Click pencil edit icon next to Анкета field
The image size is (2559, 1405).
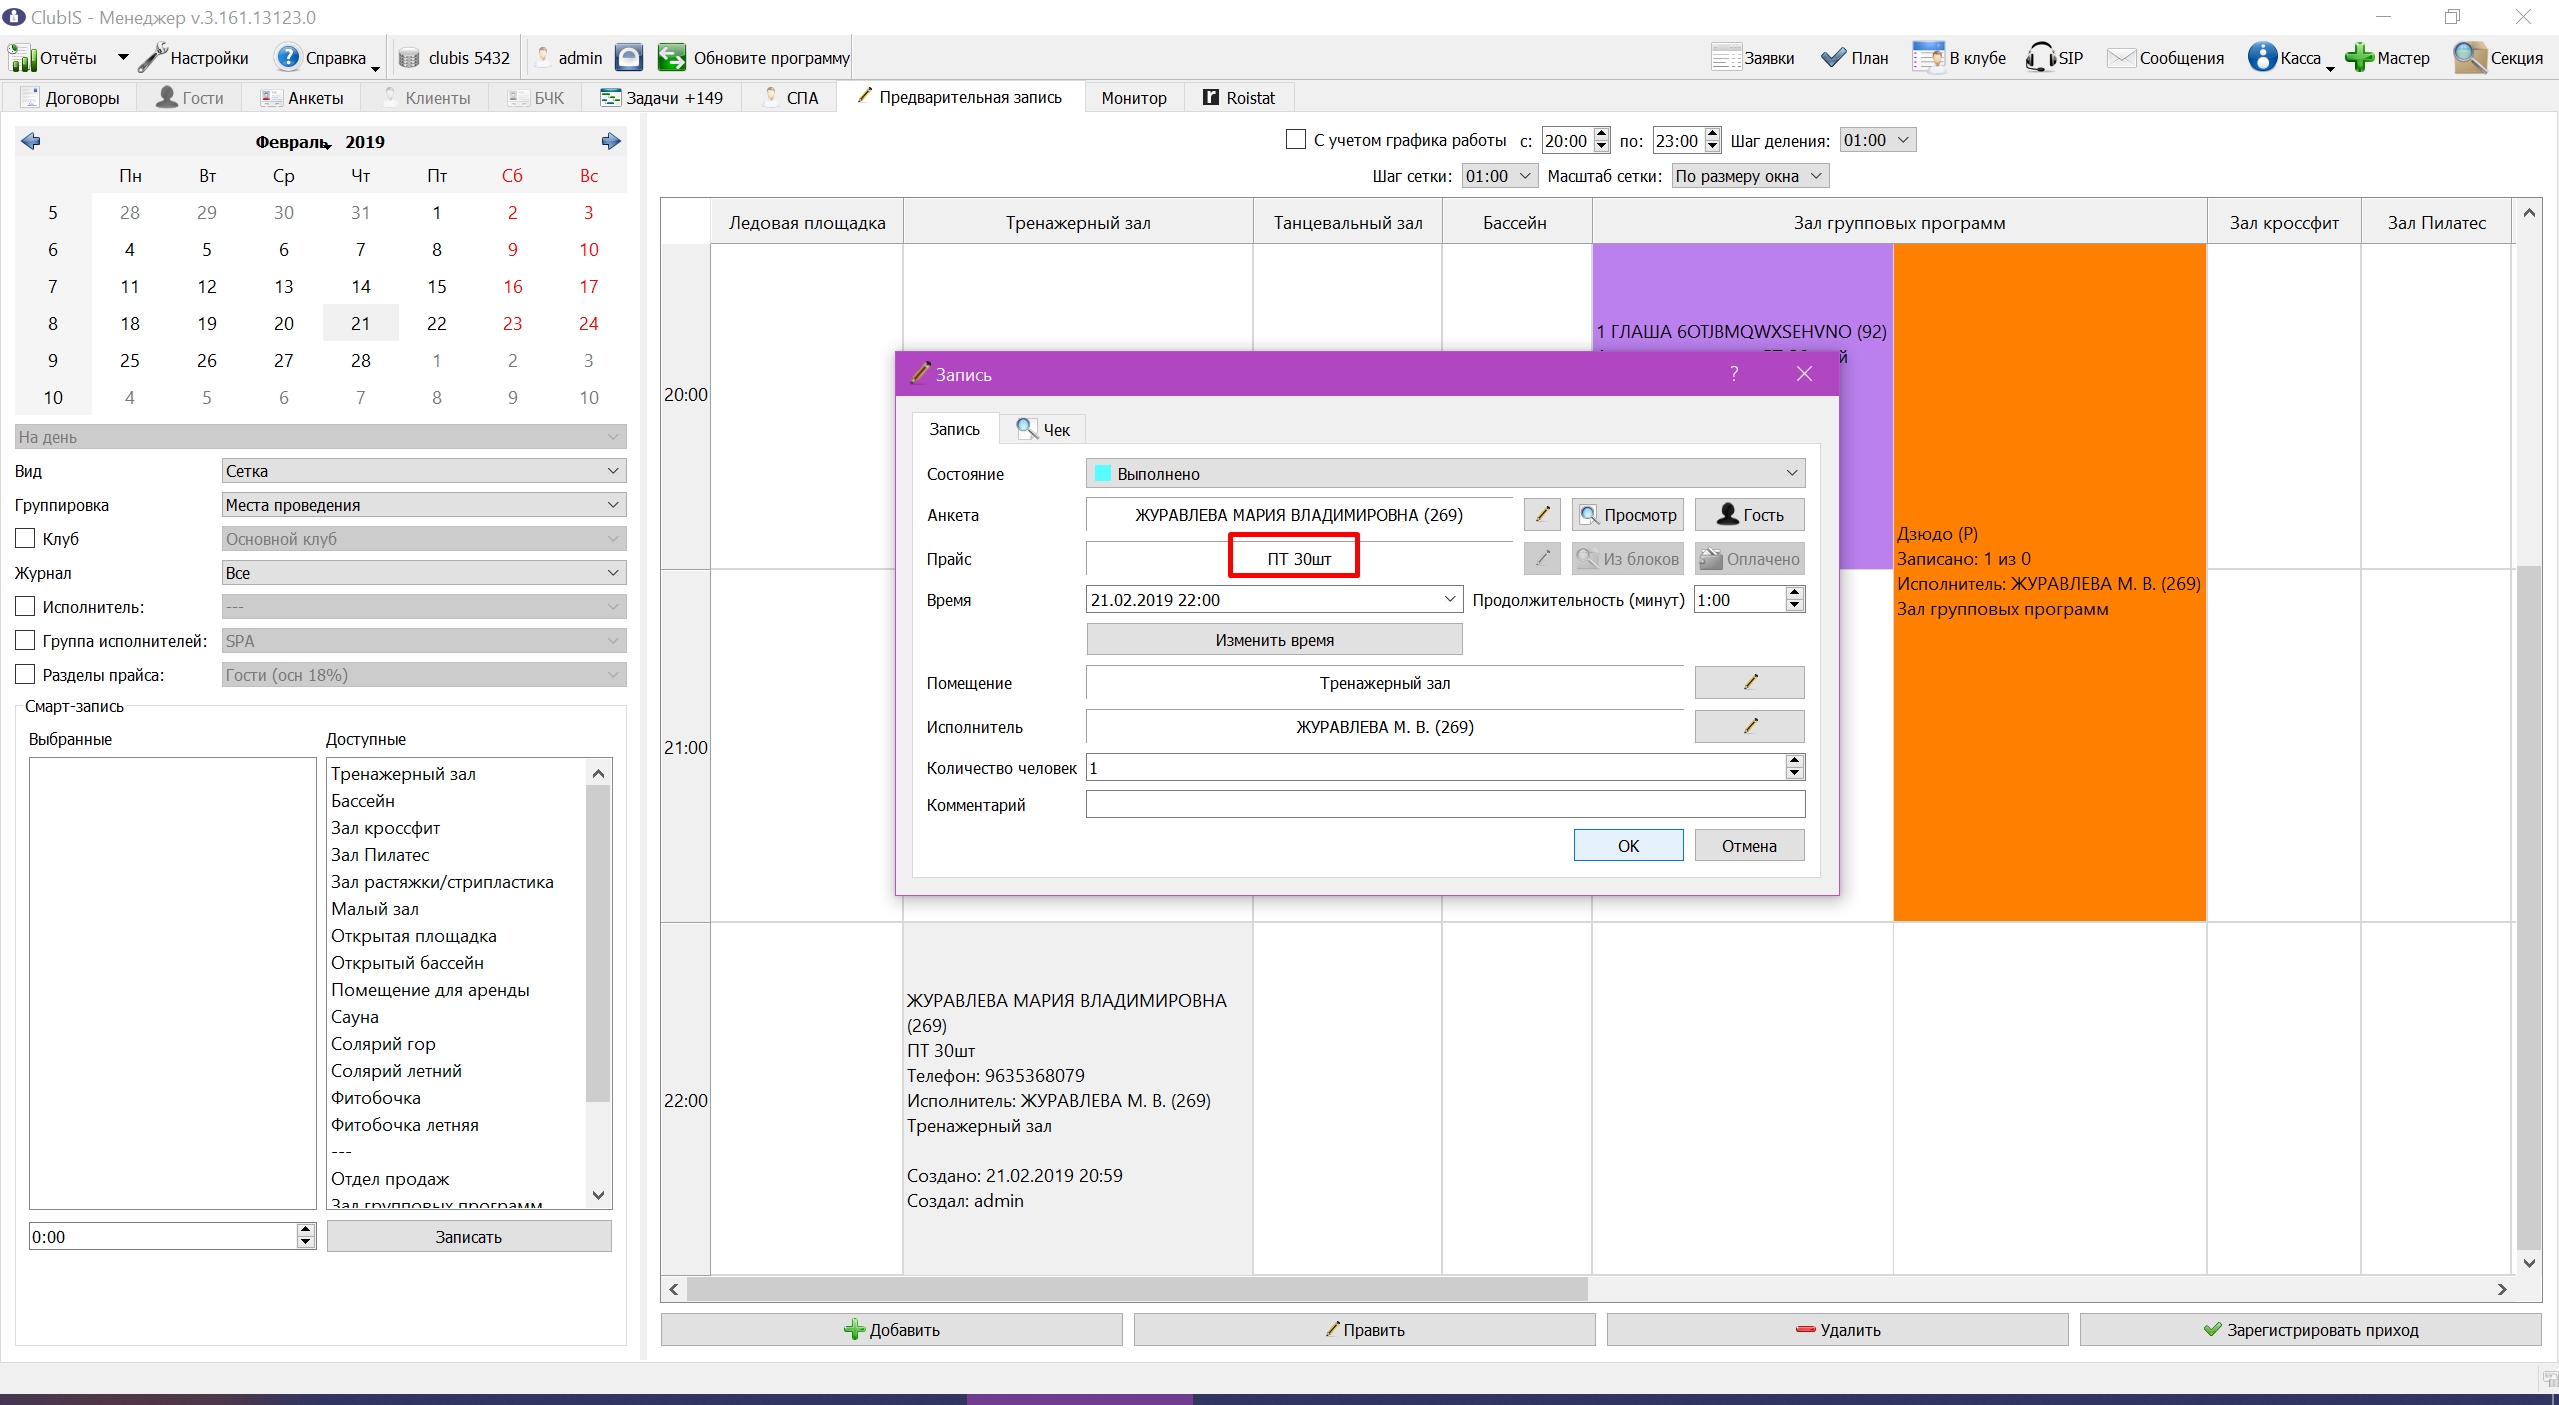[x=1542, y=515]
